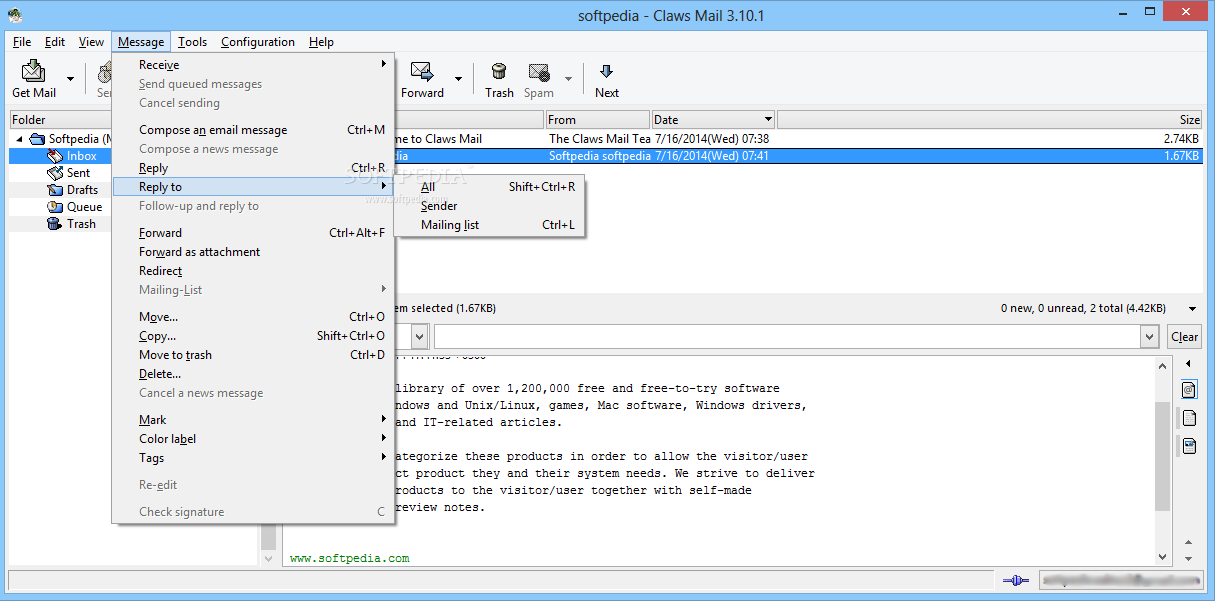
Task: Expand the Color label submenu
Action: pos(253,439)
